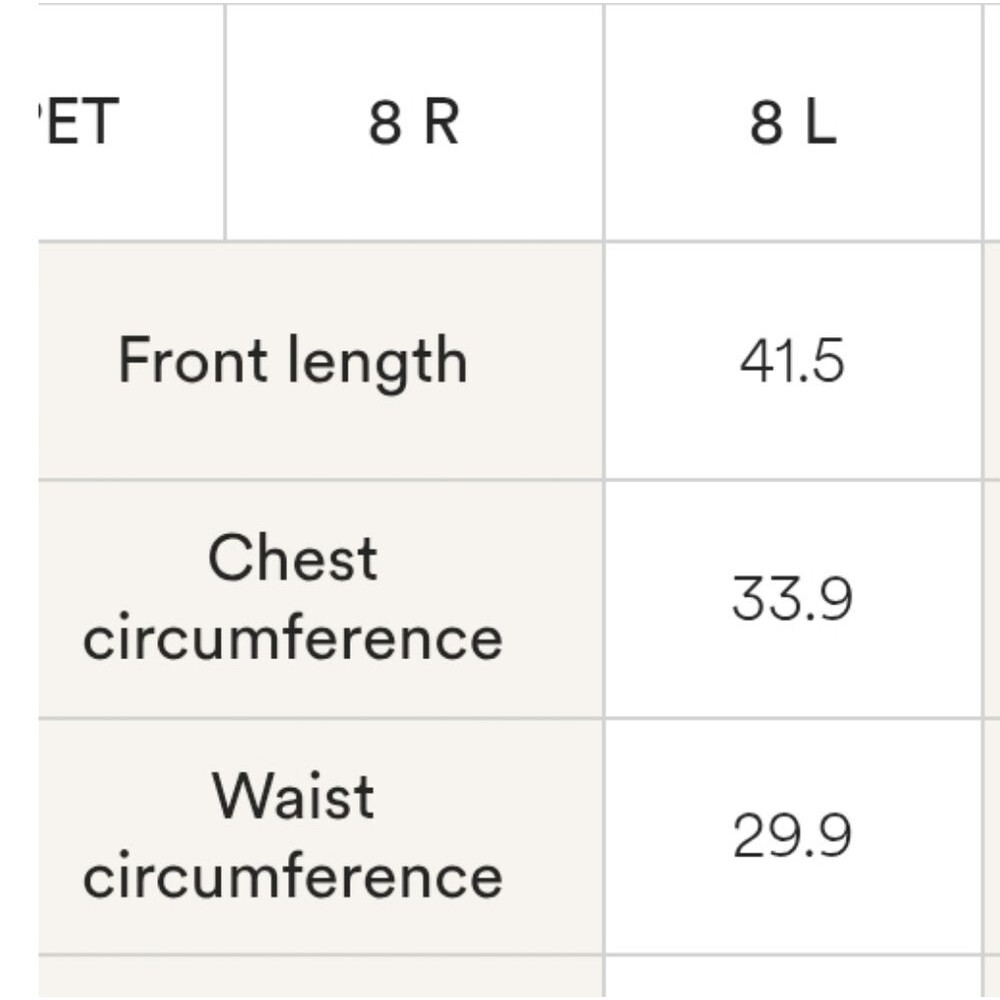The image size is (1000, 1000).
Task: Click the digit 8 in 8 L header
Action: pos(766,122)
